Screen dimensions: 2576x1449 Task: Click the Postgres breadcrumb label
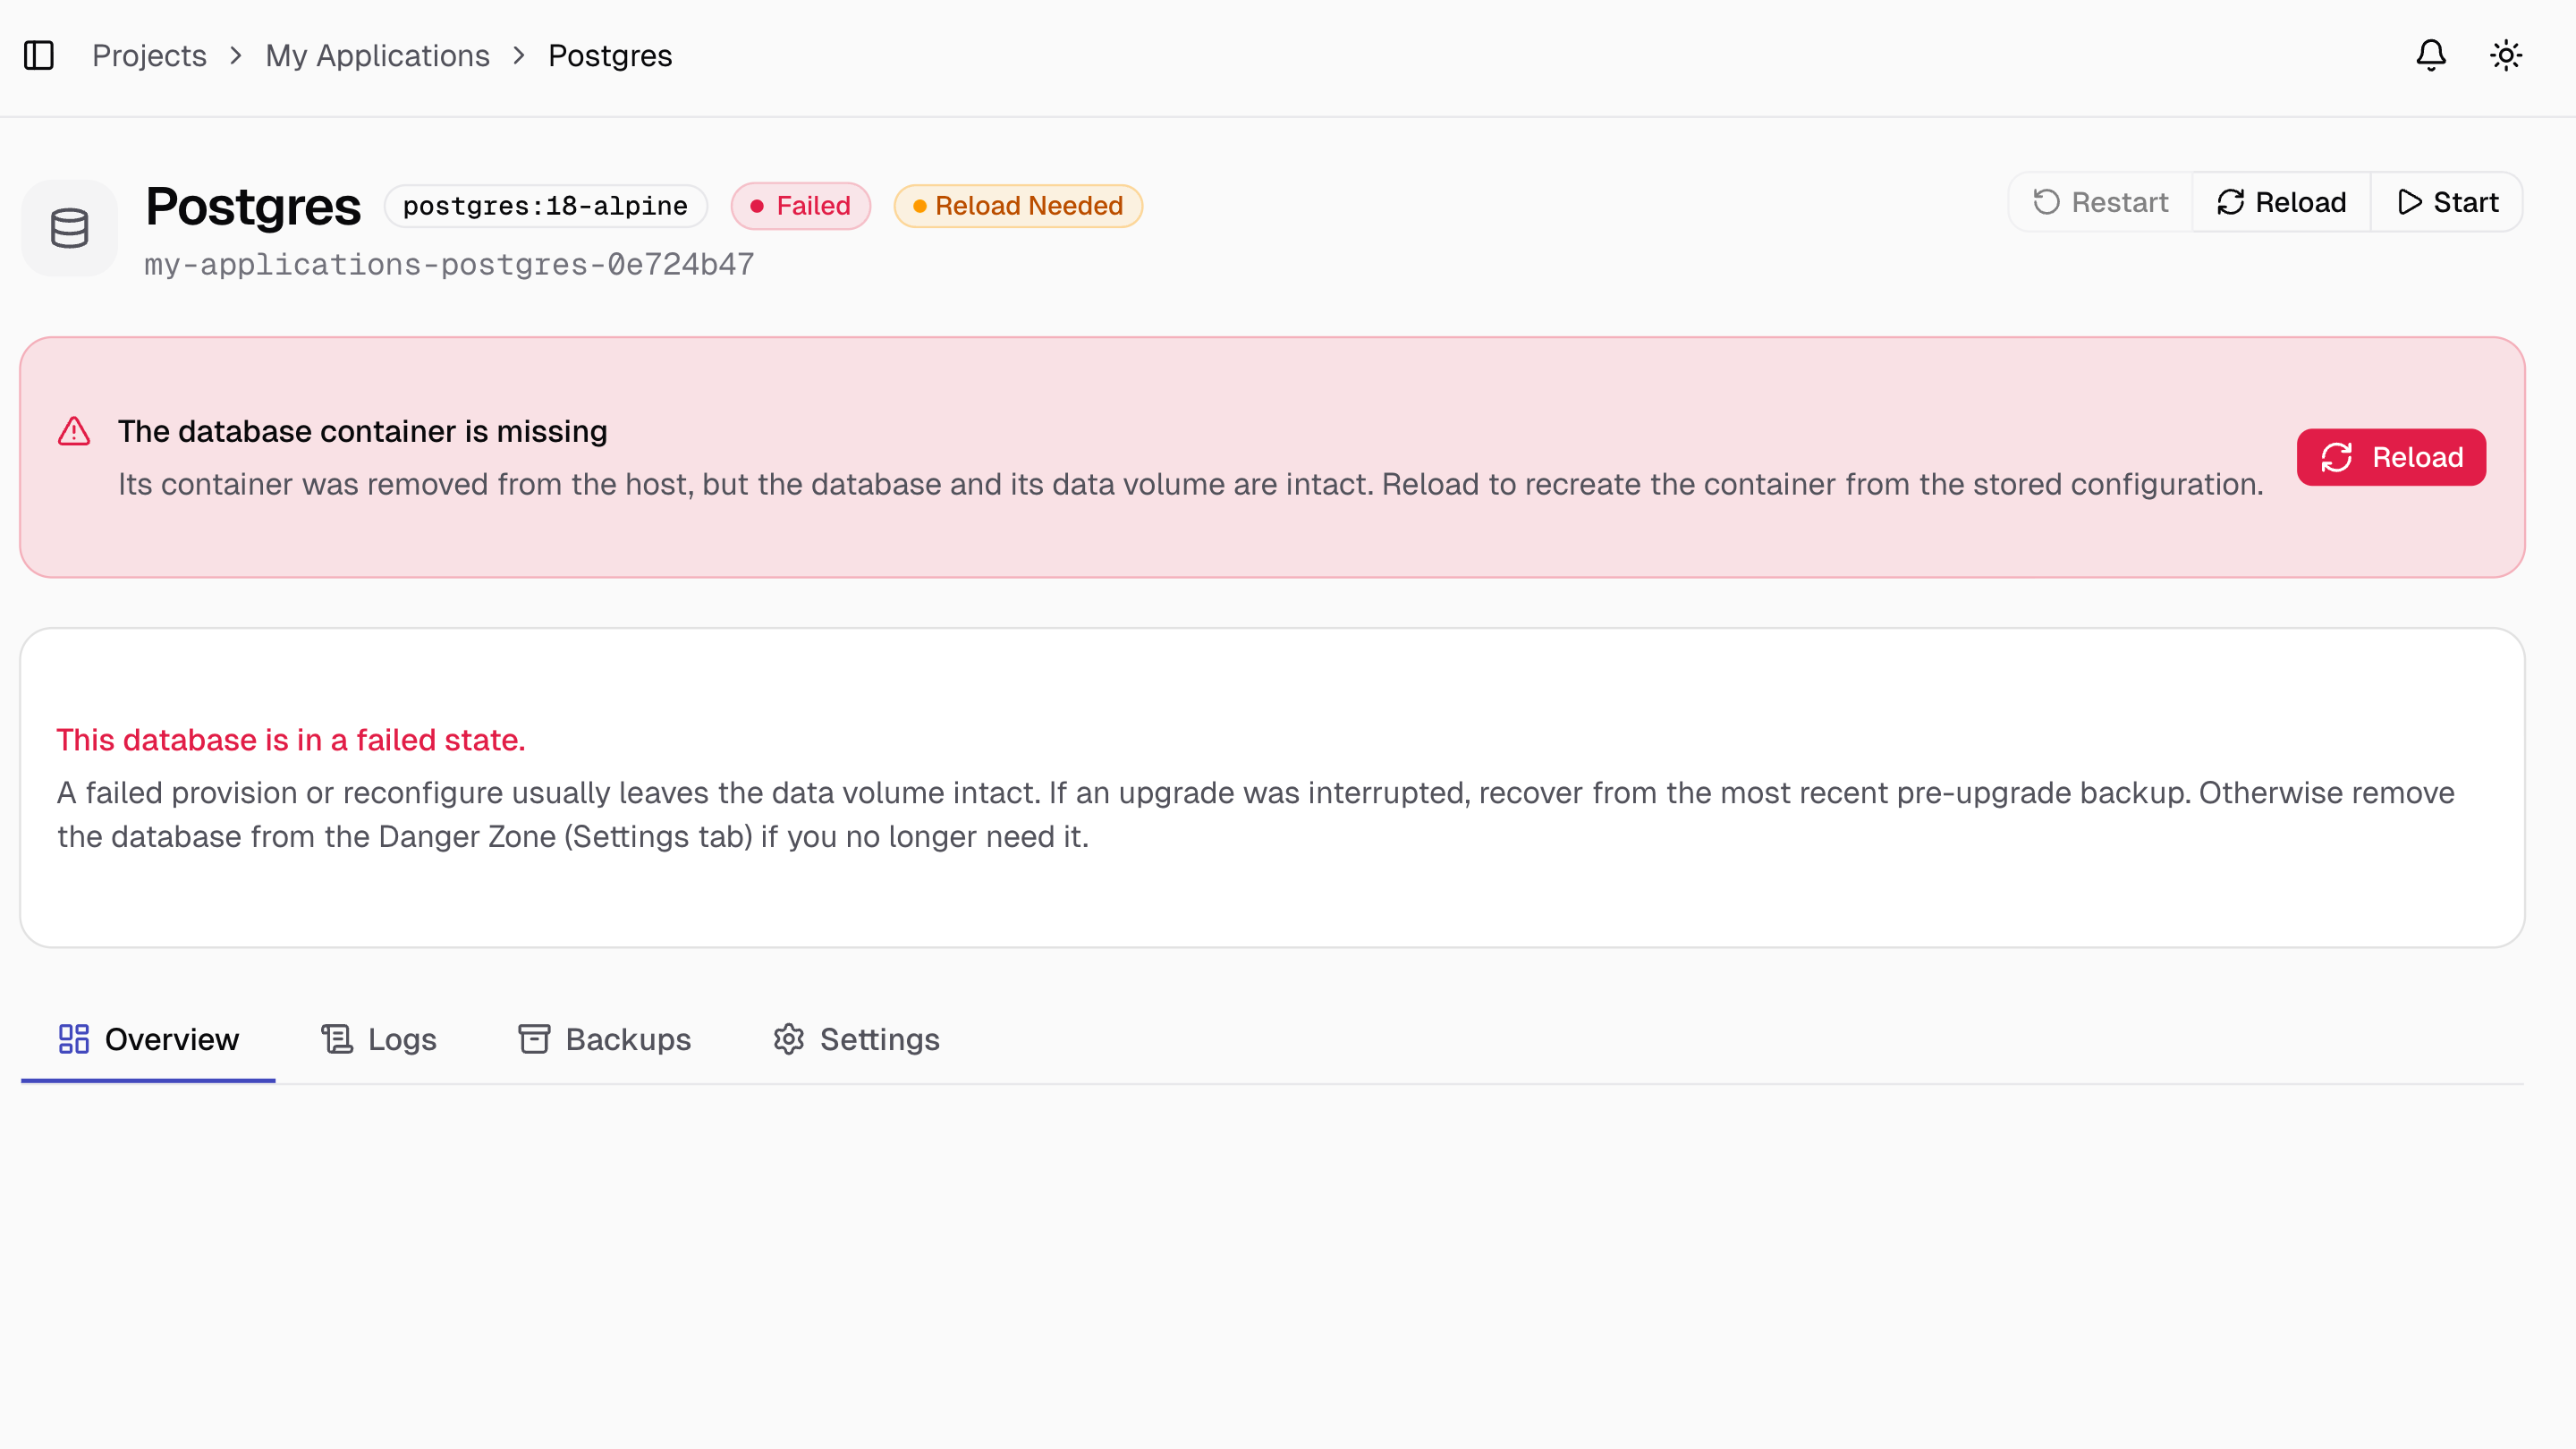(610, 55)
